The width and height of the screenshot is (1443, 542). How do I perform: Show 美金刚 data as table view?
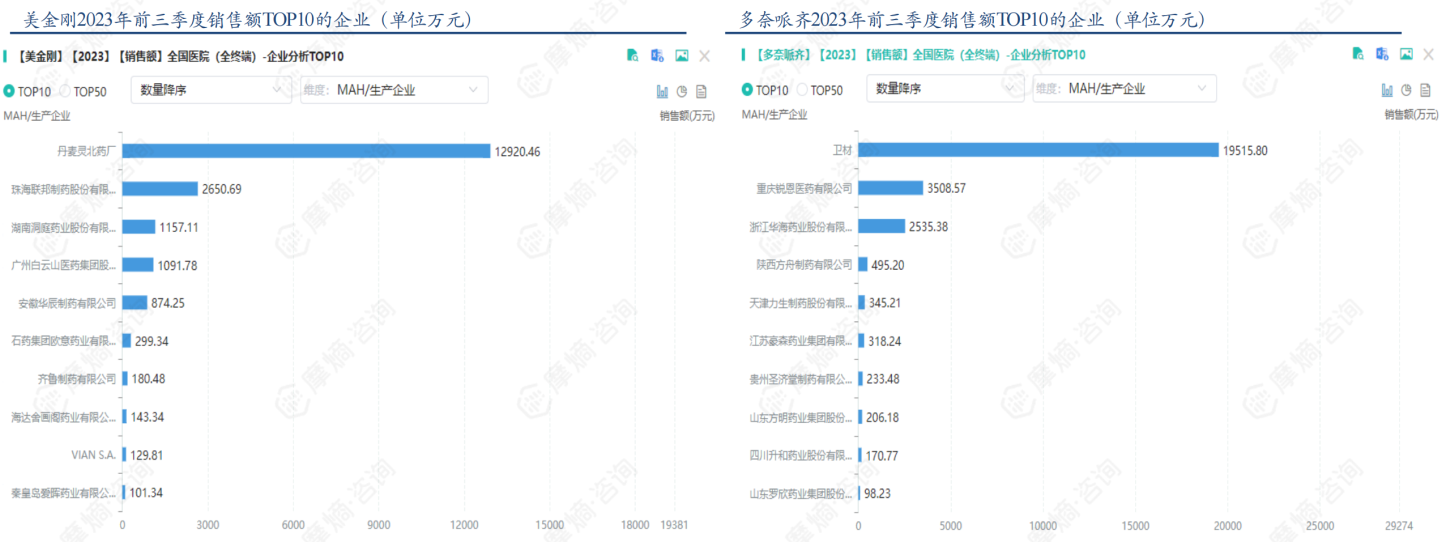click(x=701, y=91)
